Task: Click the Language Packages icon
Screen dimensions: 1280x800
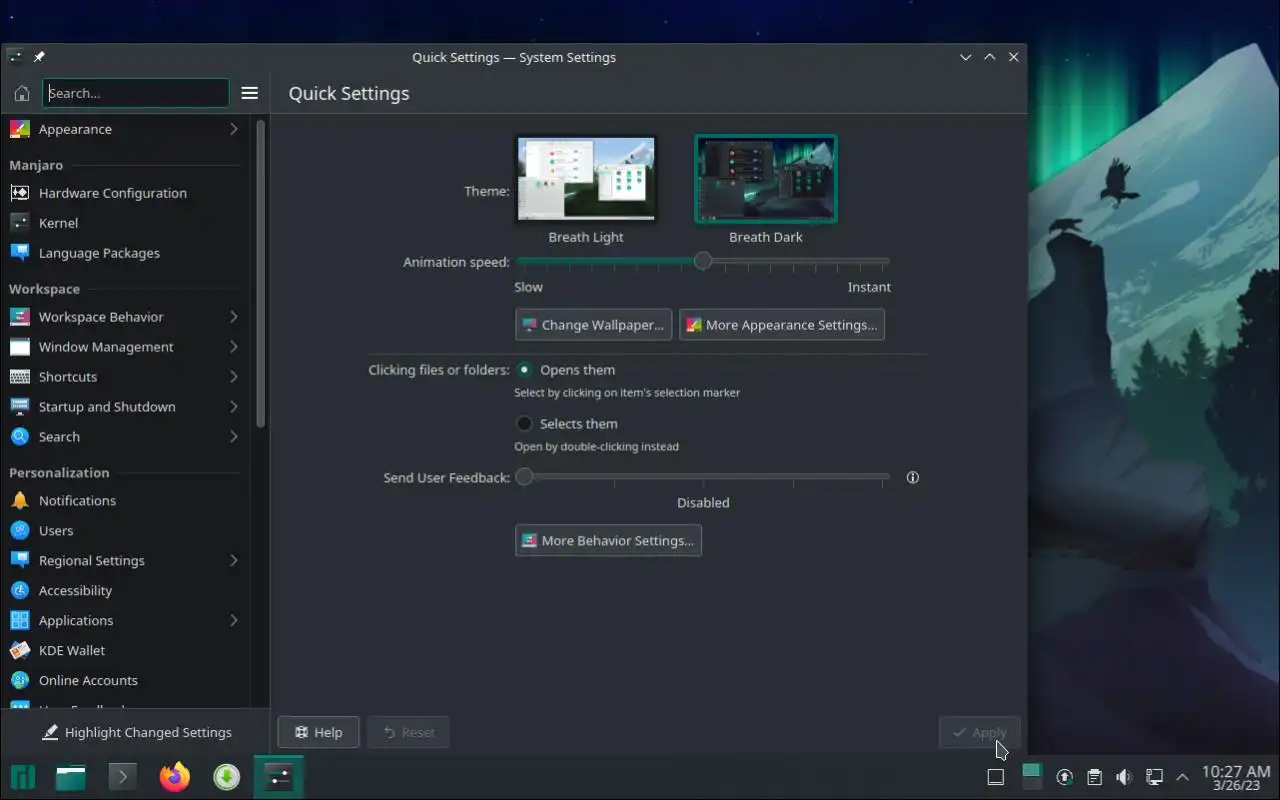Action: (x=20, y=253)
